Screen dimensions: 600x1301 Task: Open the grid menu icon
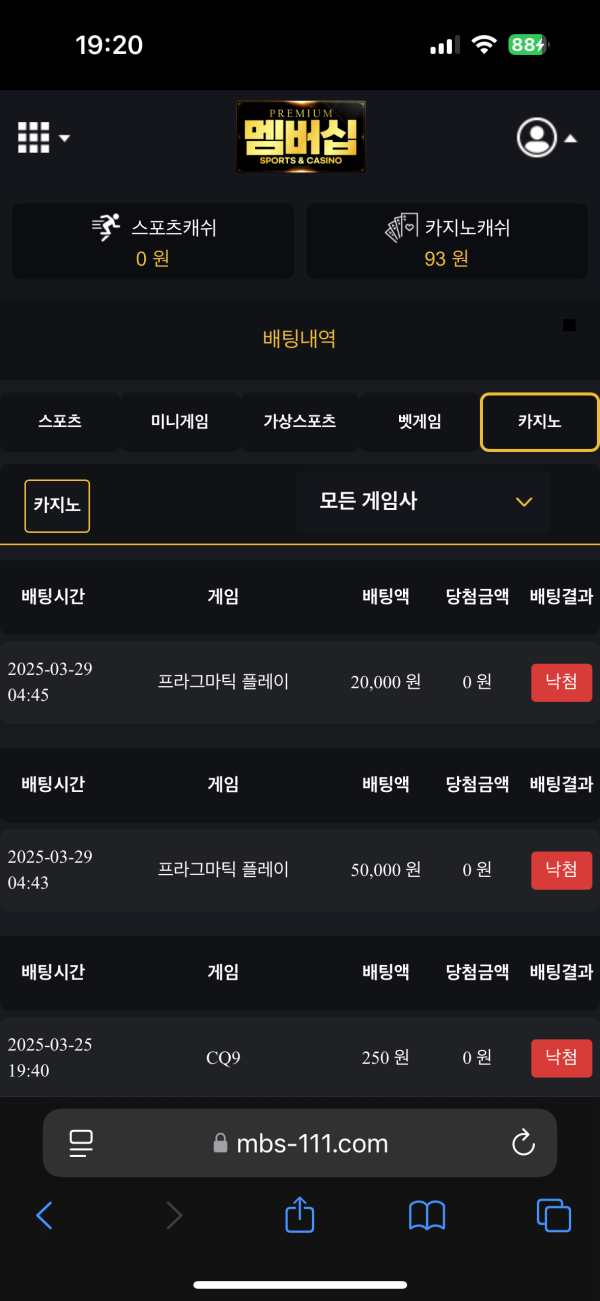tap(34, 138)
